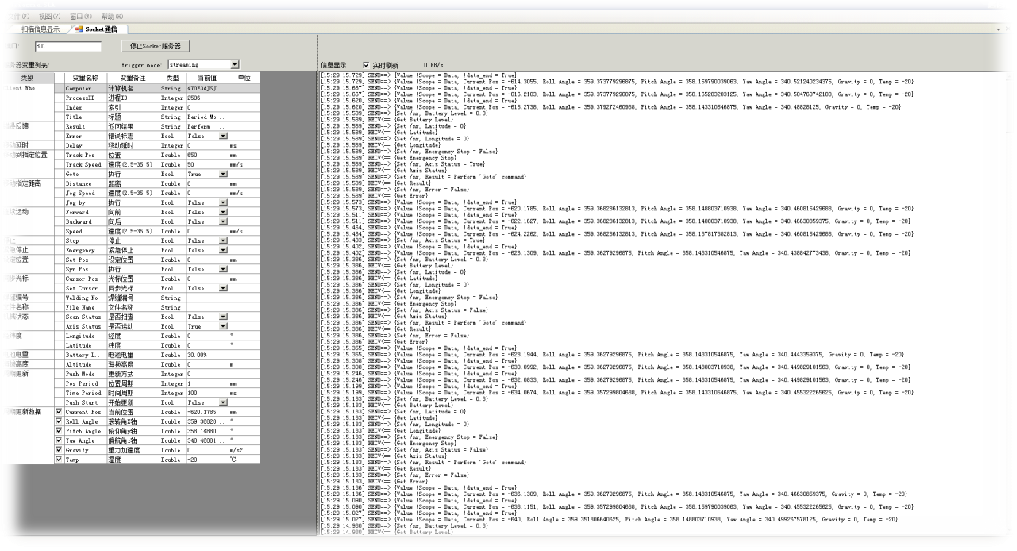Open the Scan Status value dropdown
The width and height of the screenshot is (1017, 551).
coord(223,317)
